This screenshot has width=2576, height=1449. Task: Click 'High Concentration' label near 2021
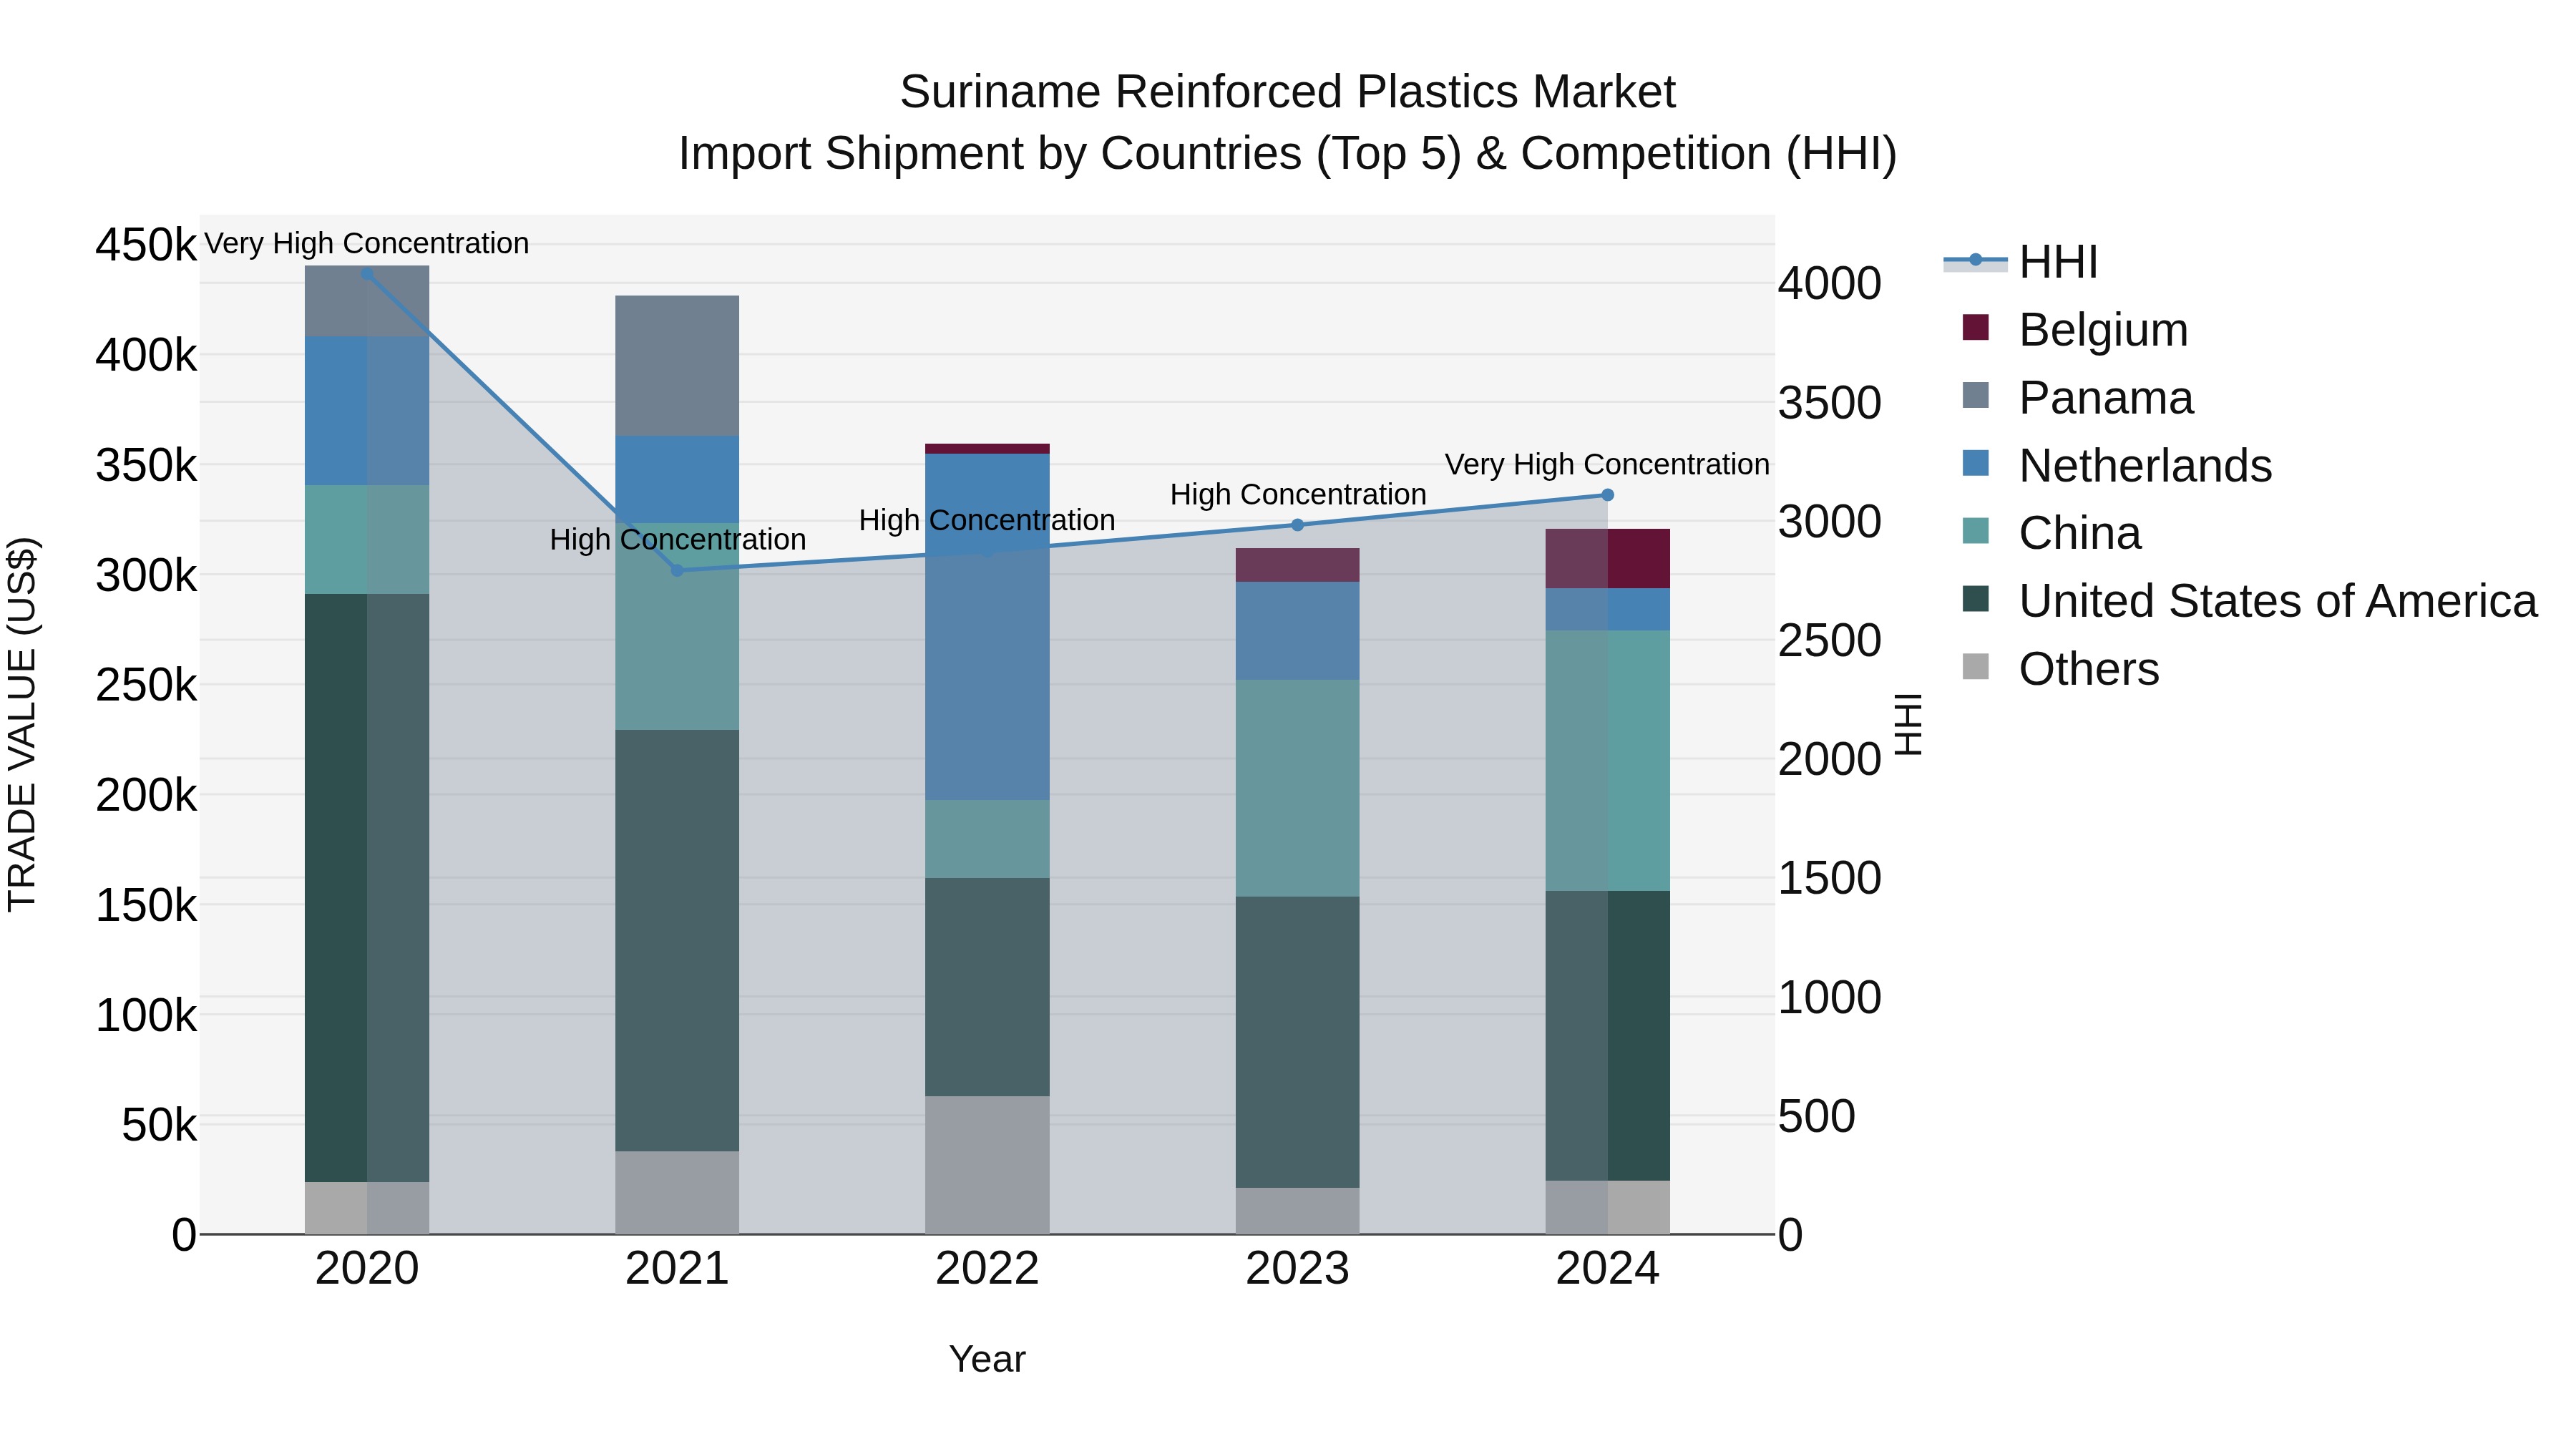pyautogui.click(x=678, y=540)
